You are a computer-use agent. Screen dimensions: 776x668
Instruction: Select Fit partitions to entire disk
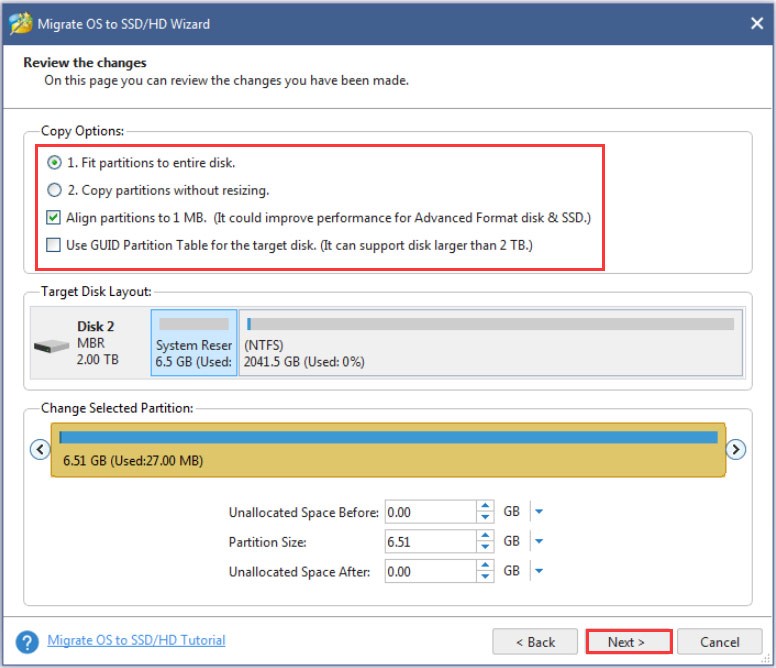[54, 162]
